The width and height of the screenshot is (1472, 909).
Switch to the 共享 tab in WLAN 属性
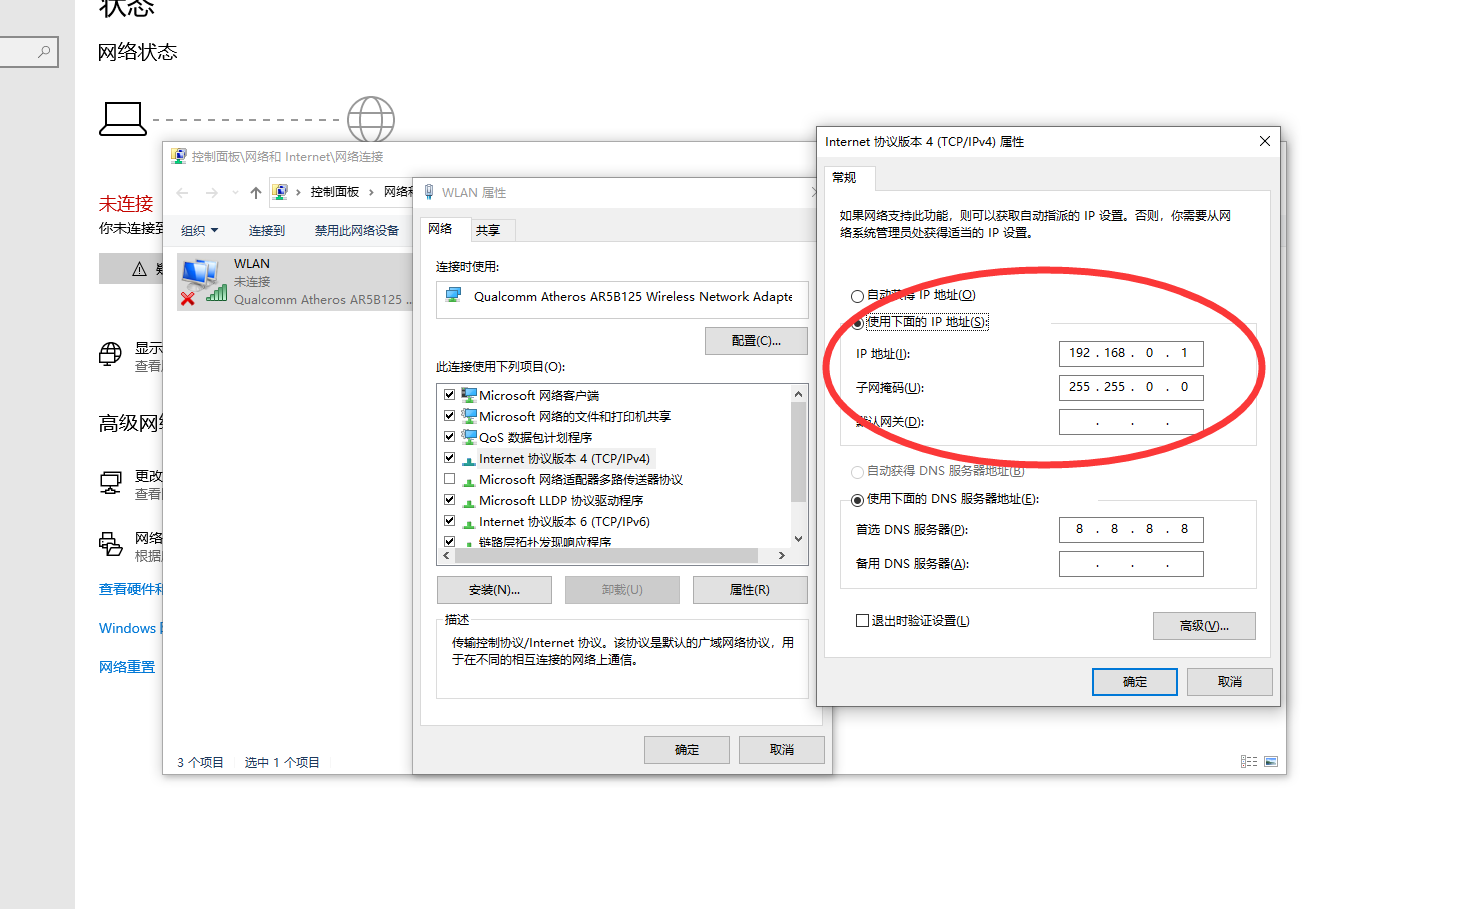490,230
